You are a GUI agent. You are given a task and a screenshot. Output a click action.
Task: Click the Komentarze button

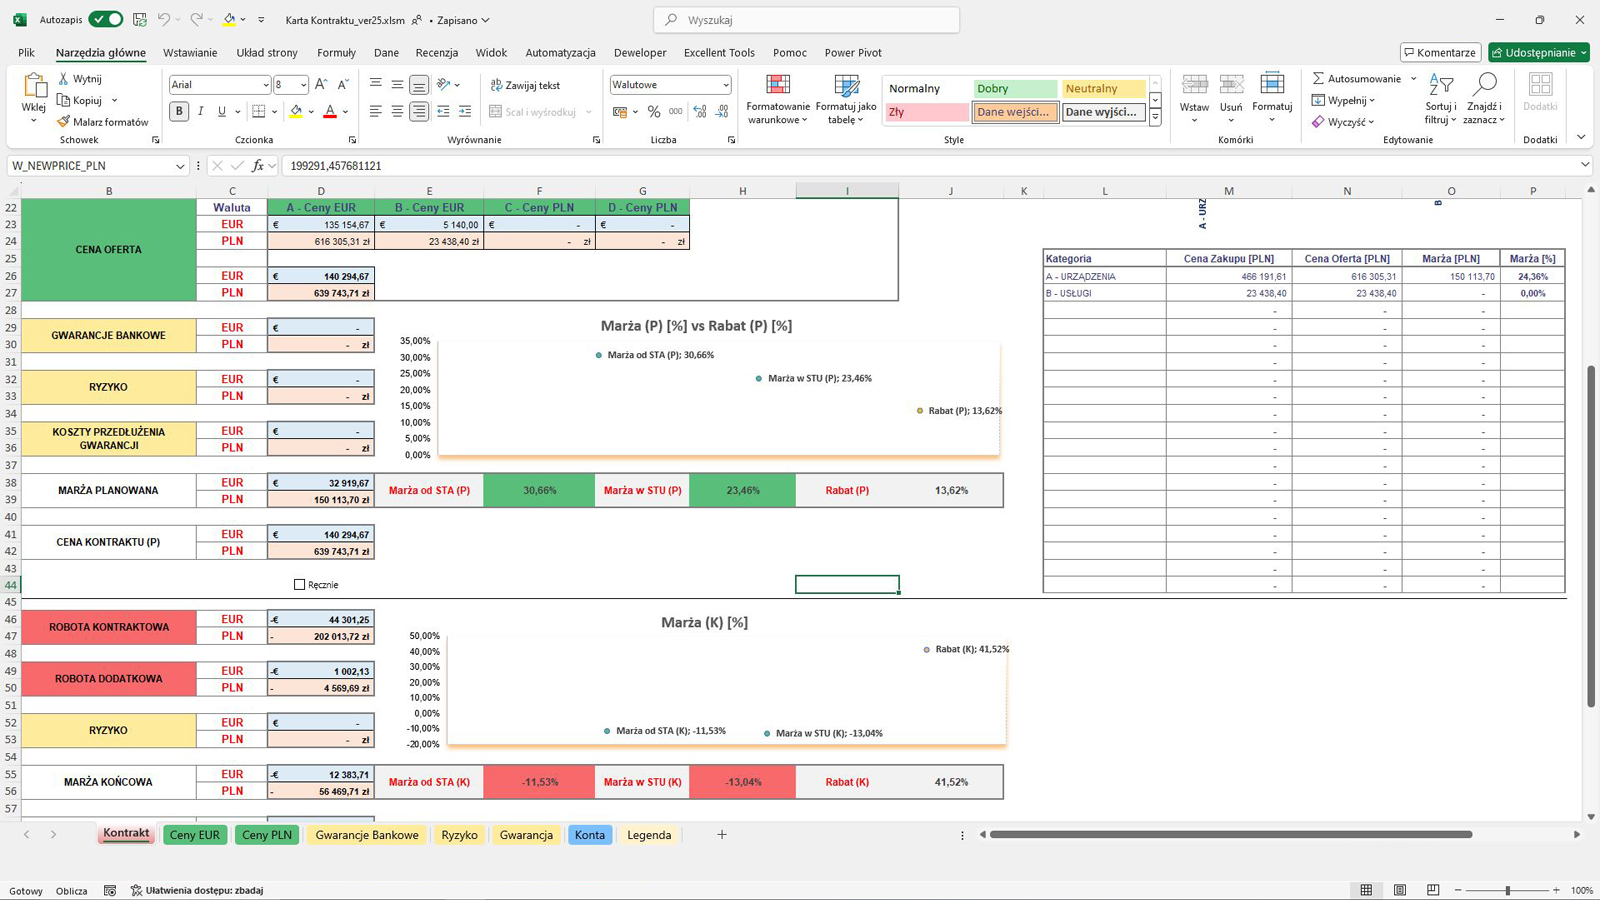tap(1439, 53)
